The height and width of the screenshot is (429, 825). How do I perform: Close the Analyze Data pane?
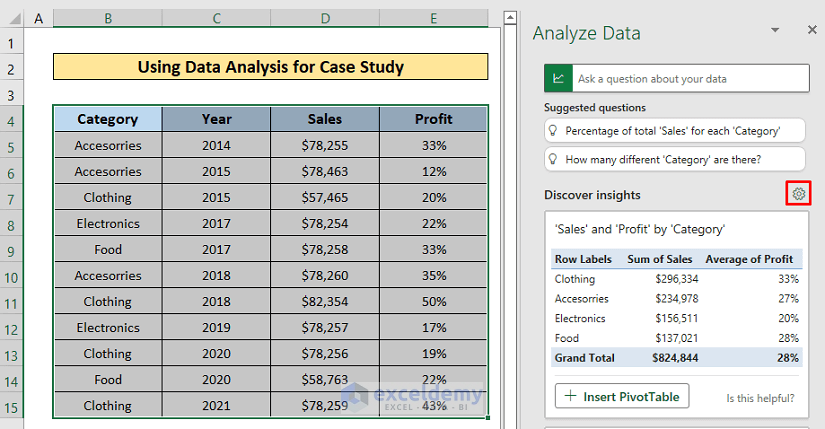tap(811, 31)
